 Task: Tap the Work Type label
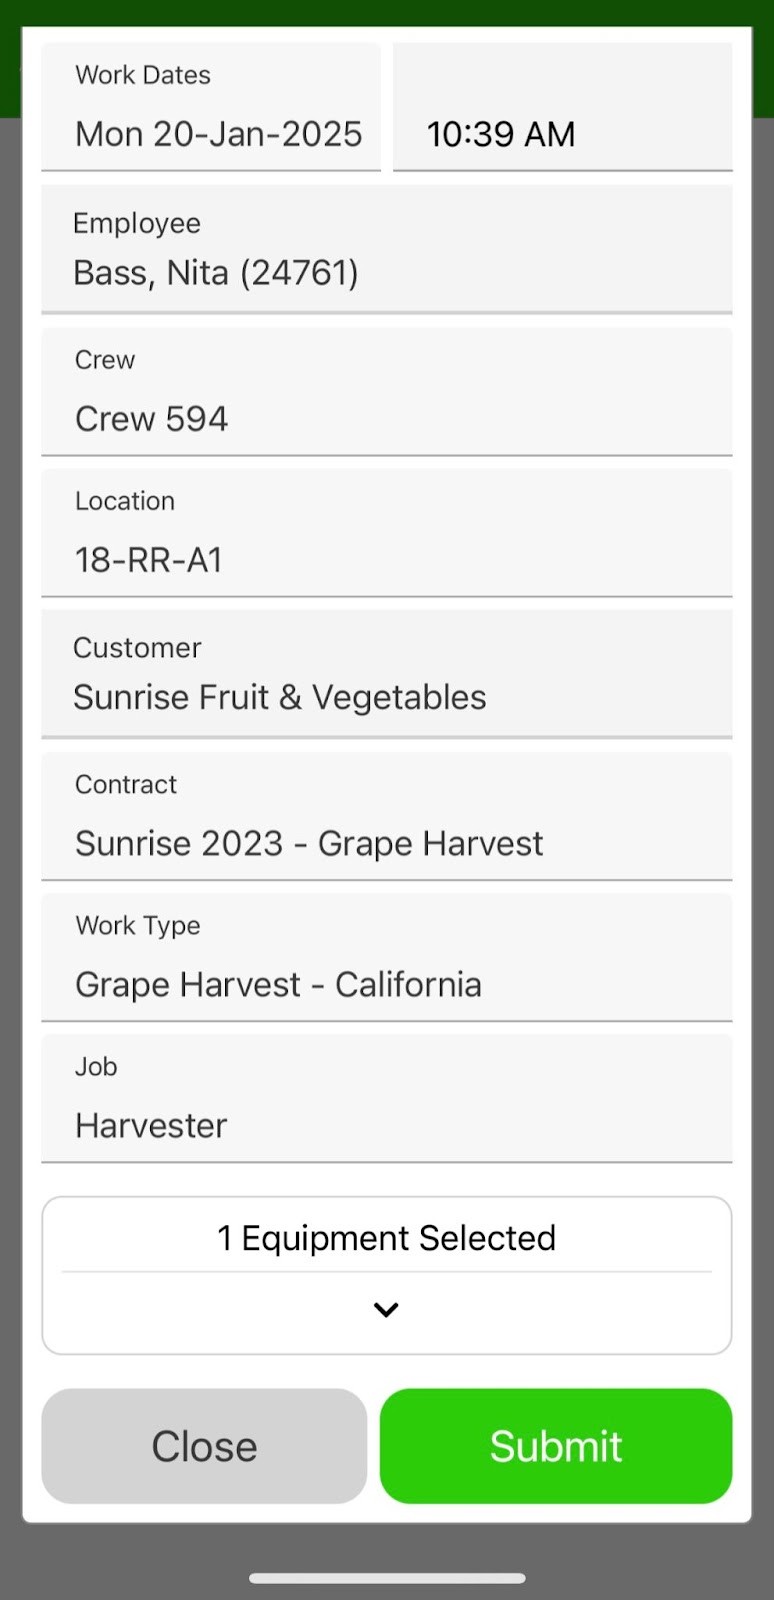click(x=138, y=926)
